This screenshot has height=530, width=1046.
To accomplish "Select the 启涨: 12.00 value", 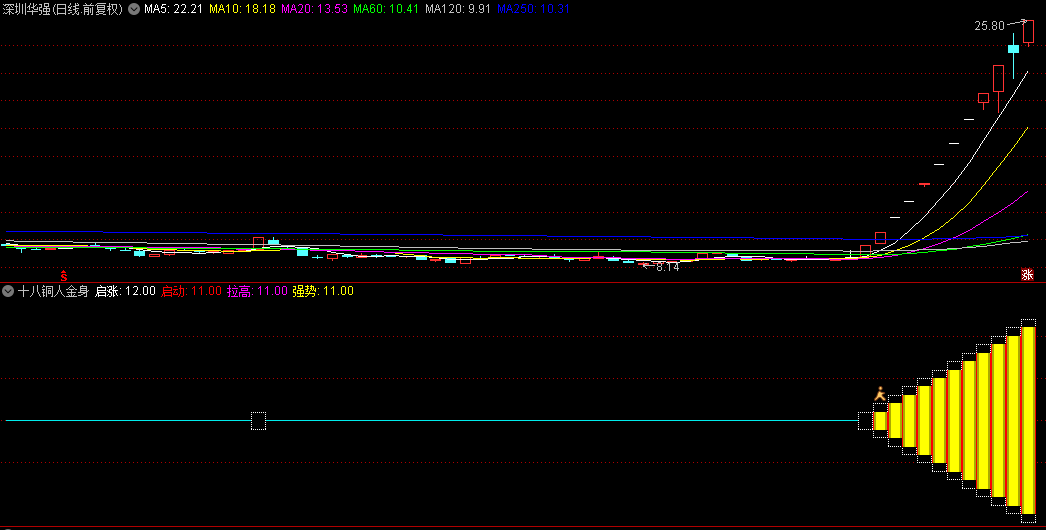I will pyautogui.click(x=125, y=291).
